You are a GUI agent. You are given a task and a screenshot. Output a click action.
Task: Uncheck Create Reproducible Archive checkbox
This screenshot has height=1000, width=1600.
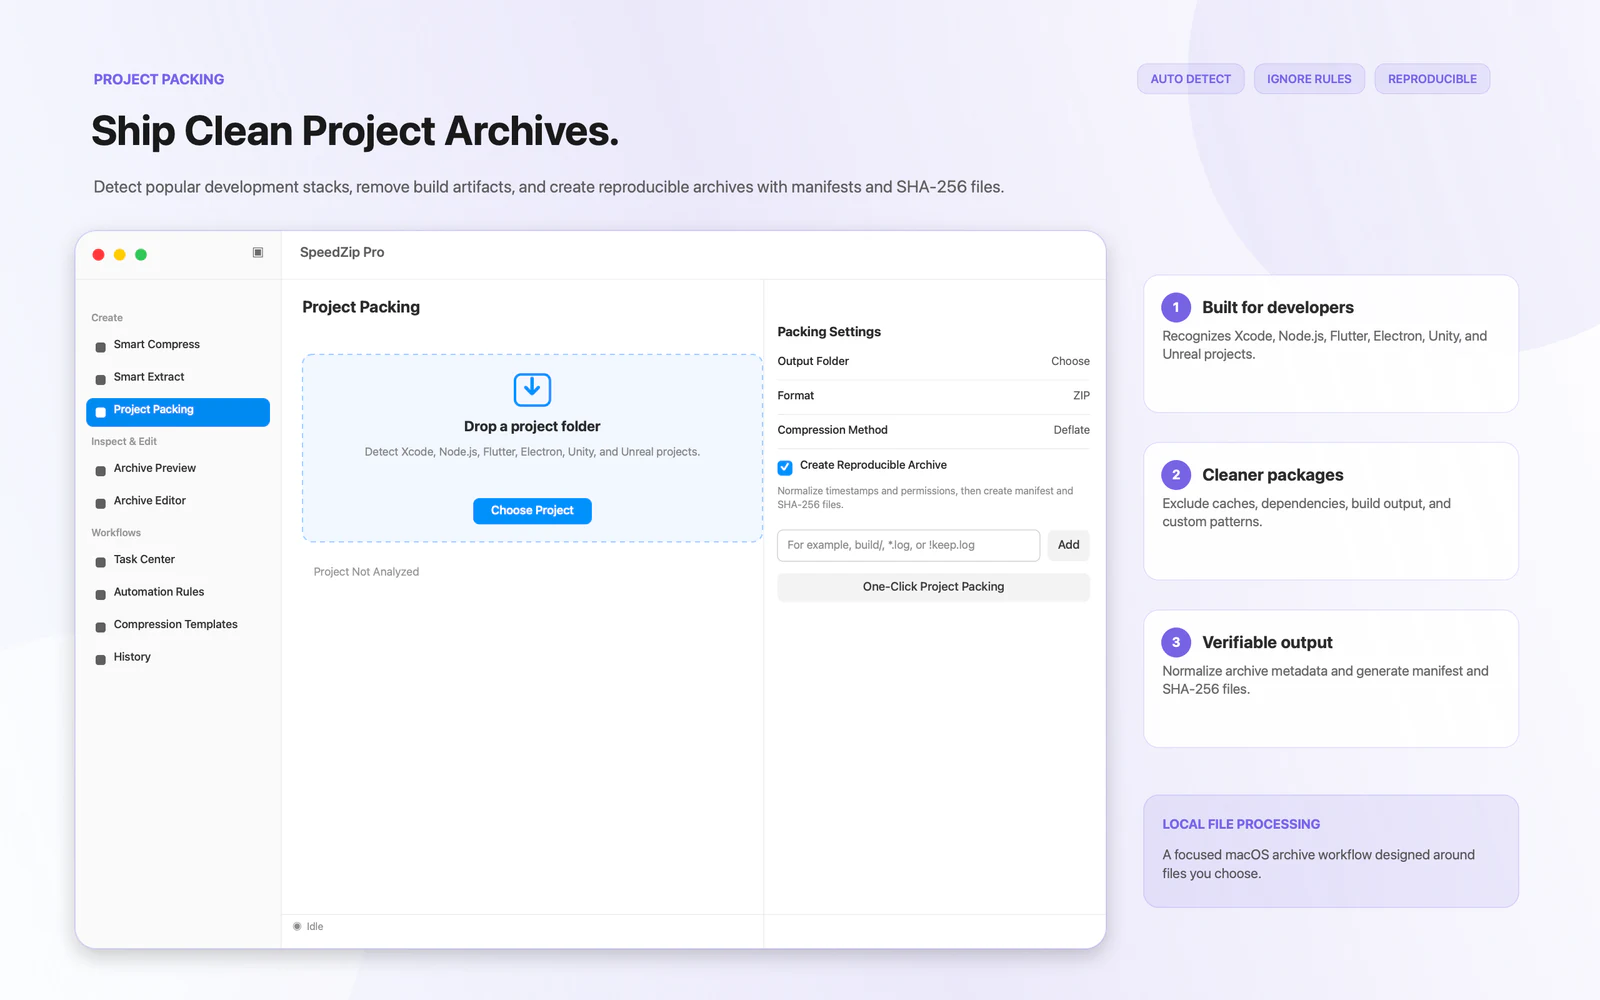point(785,467)
